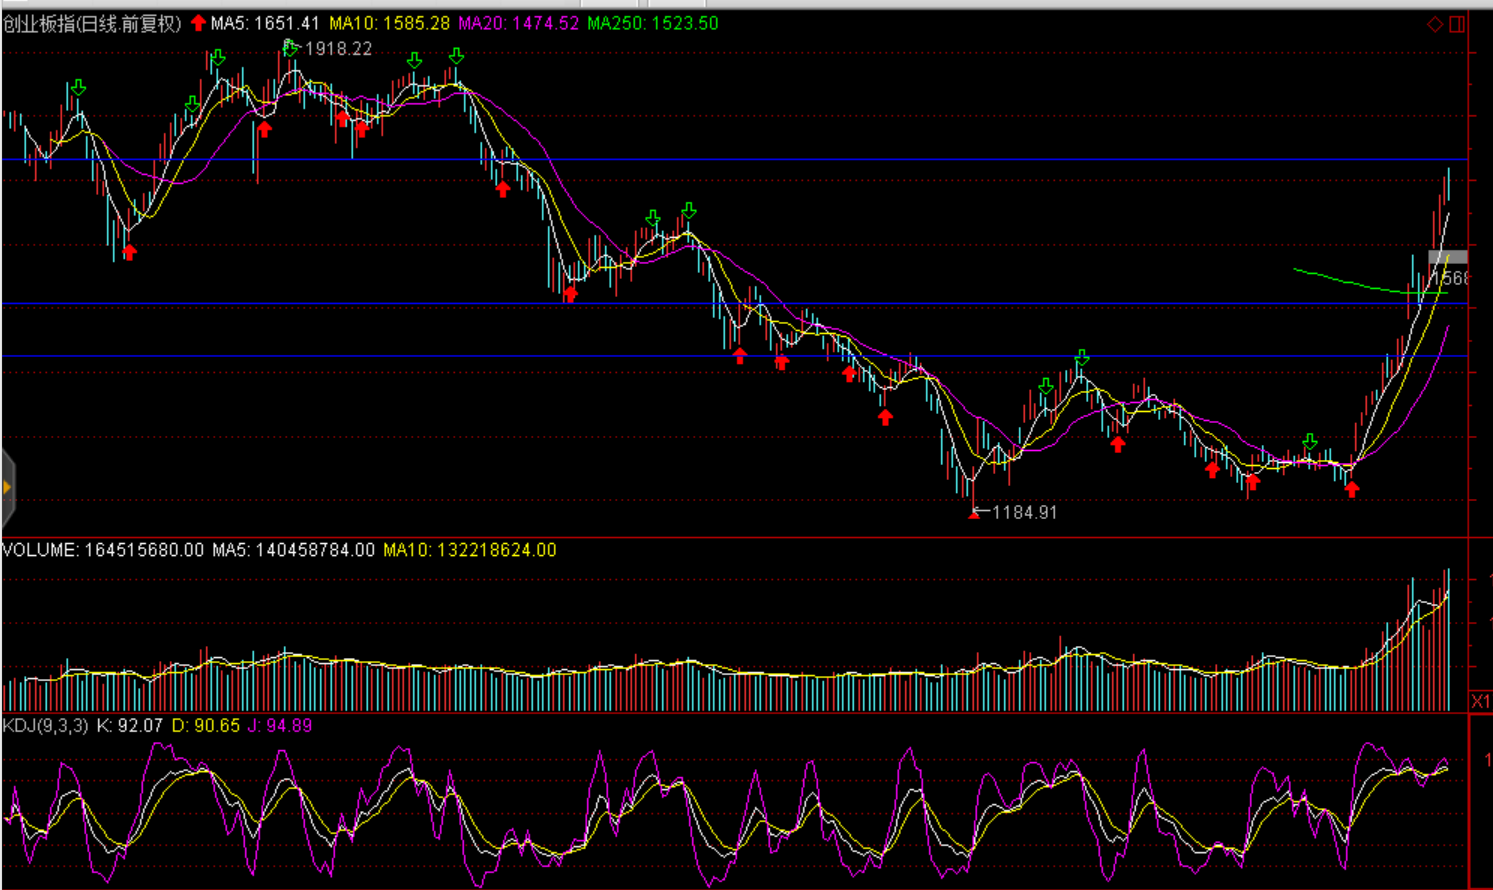Screen dimensions: 1493x890
Task: Click the green sell arrow beside 1918.22 label
Action: (x=290, y=47)
